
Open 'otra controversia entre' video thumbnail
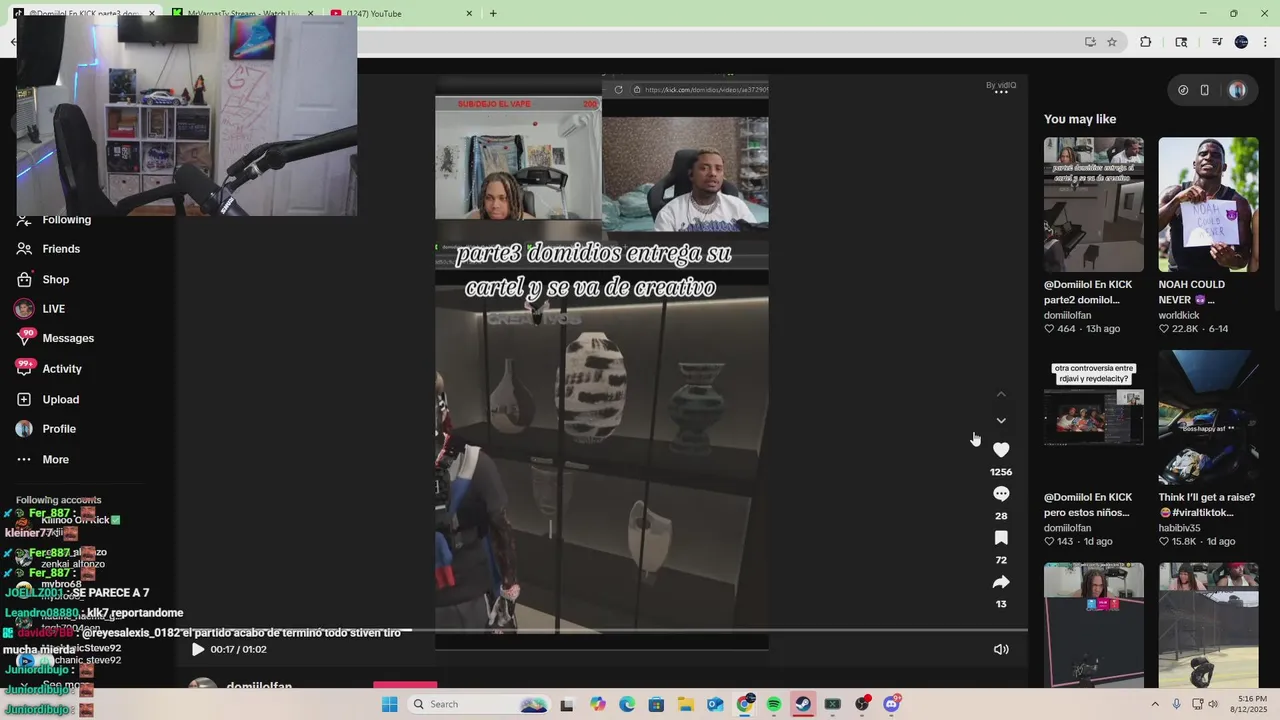pyautogui.click(x=1094, y=417)
